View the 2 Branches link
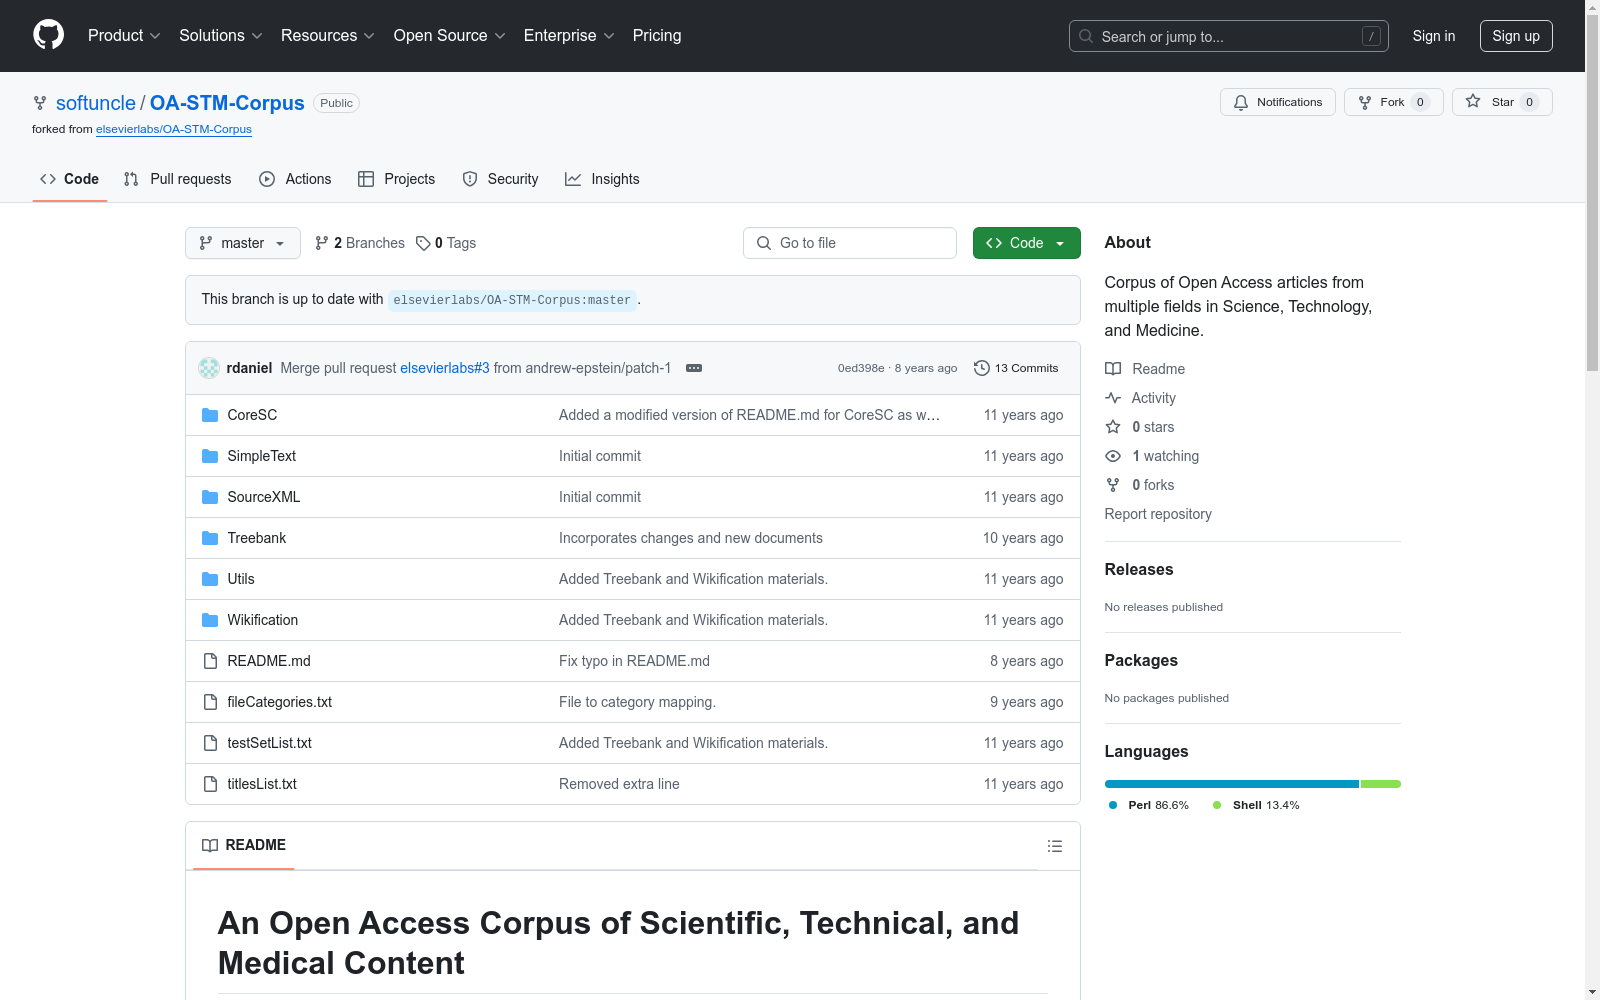1600x1000 pixels. 359,243
